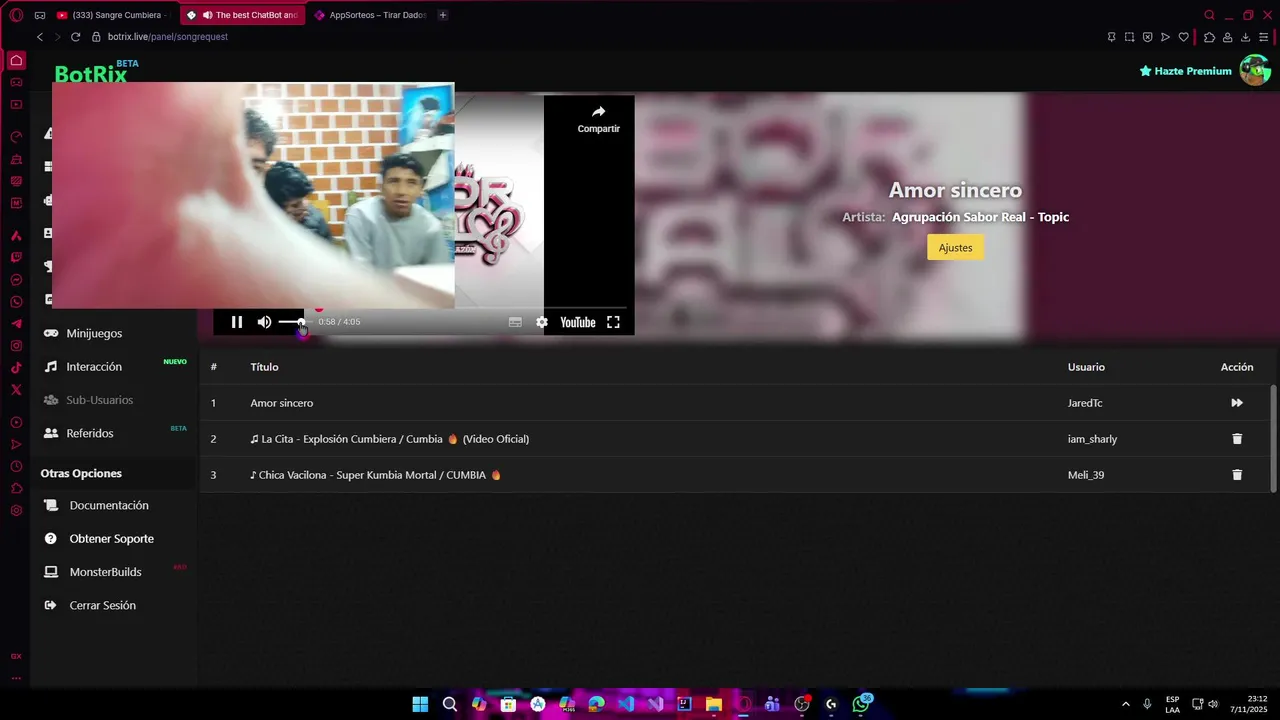The image size is (1280, 720).
Task: Open Interacción in the sidebar
Action: click(94, 367)
